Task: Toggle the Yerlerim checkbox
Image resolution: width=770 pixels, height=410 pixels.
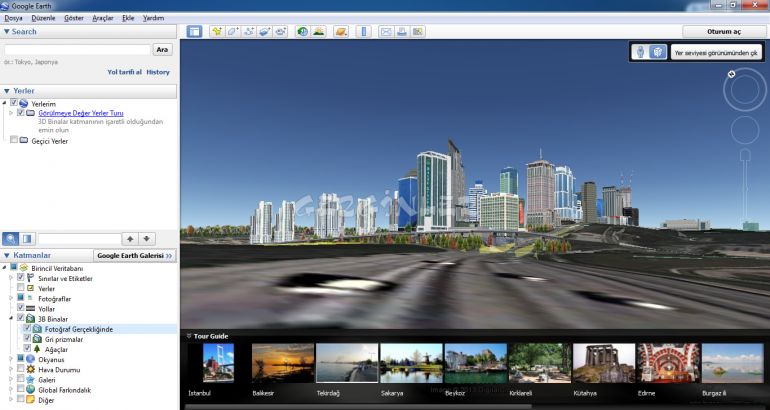Action: coord(14,103)
